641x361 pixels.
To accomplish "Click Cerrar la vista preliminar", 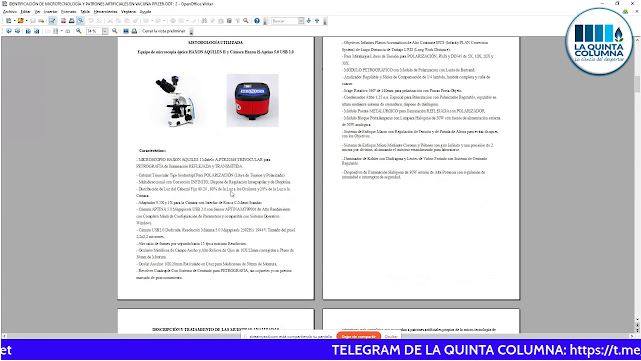I will pos(164,31).
